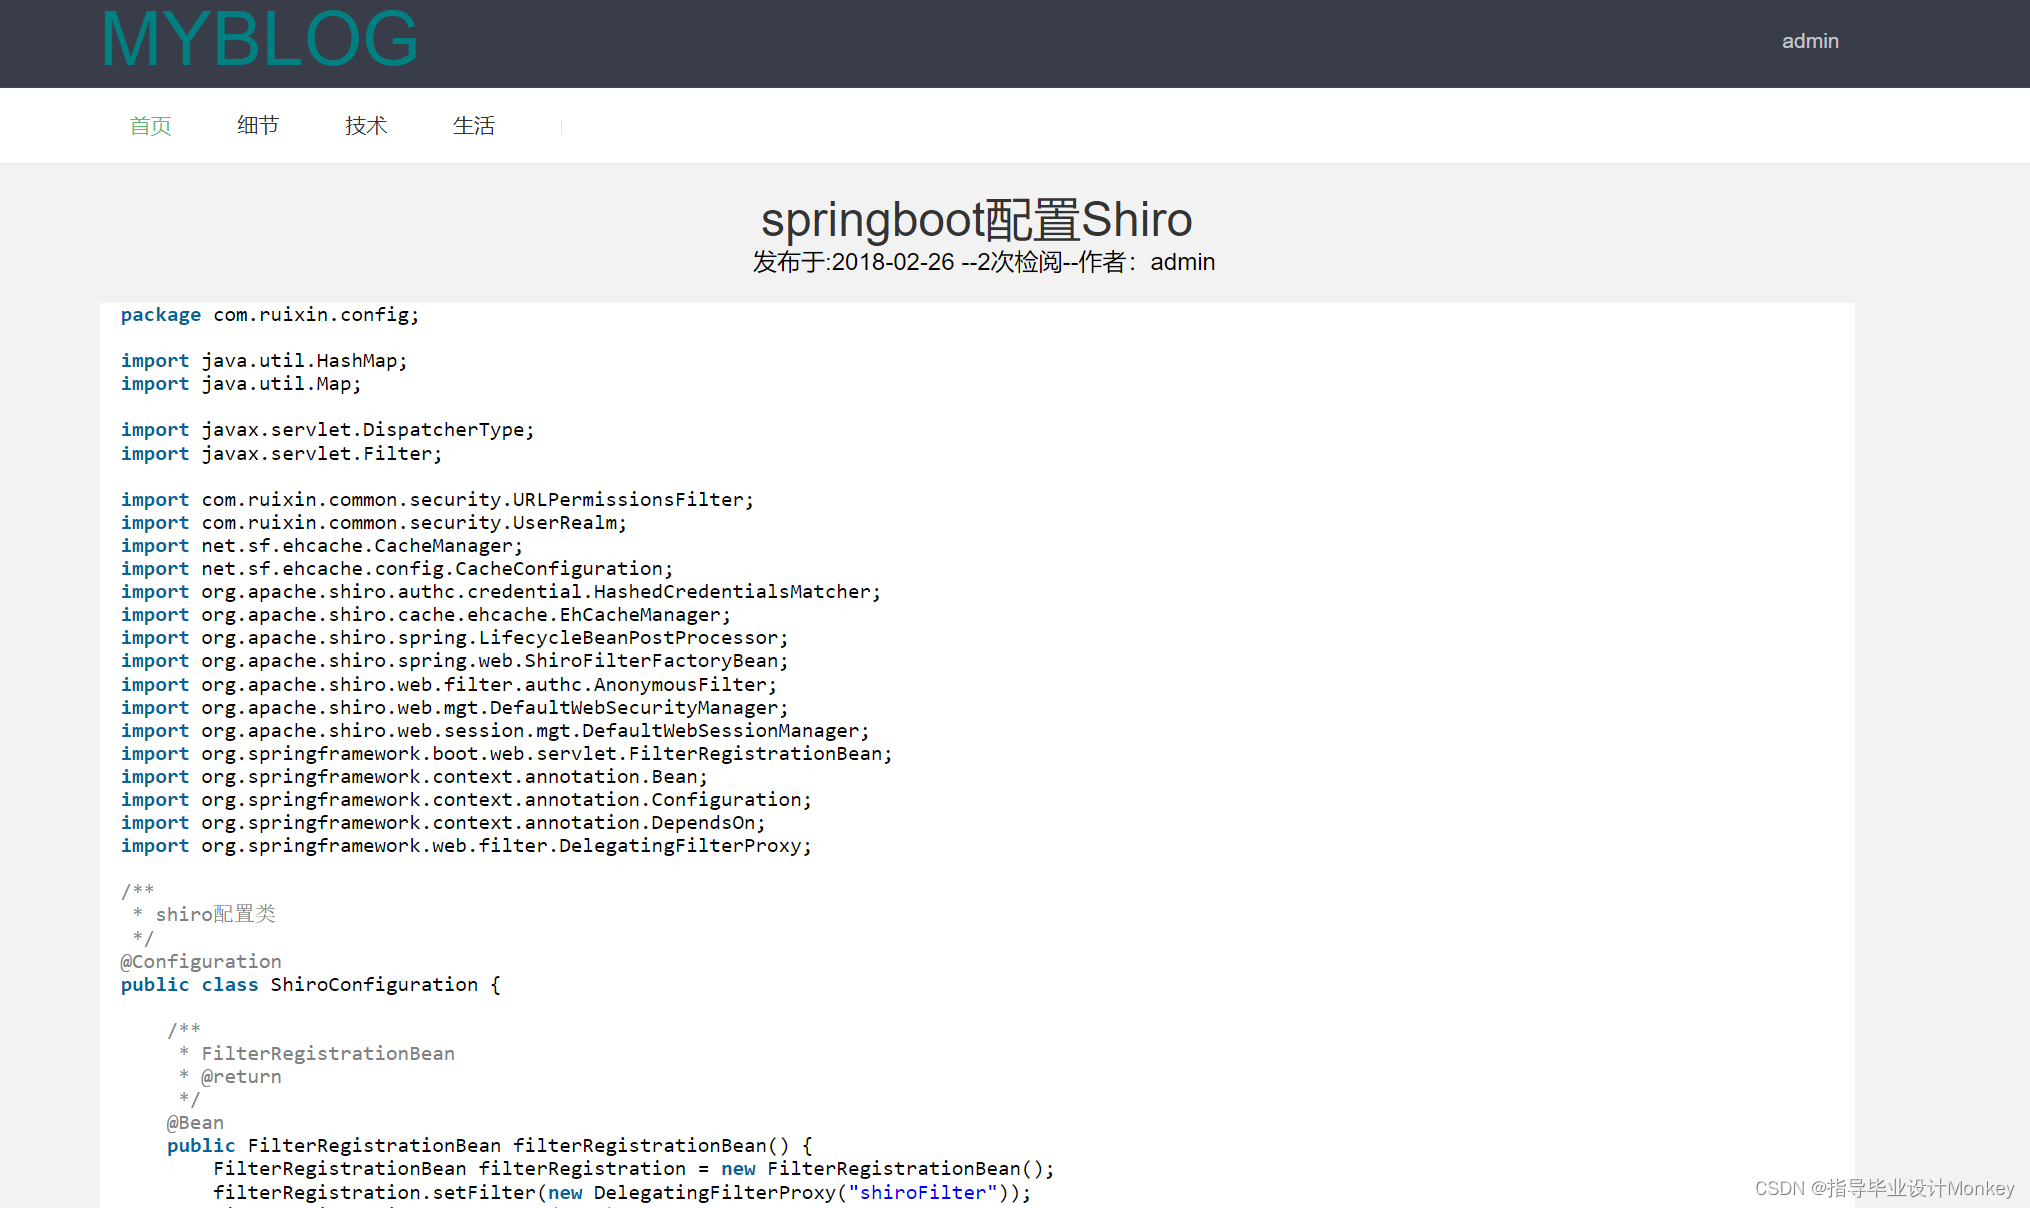The image size is (2030, 1208).
Task: Click the package com.ruixin.config line
Action: (270, 315)
